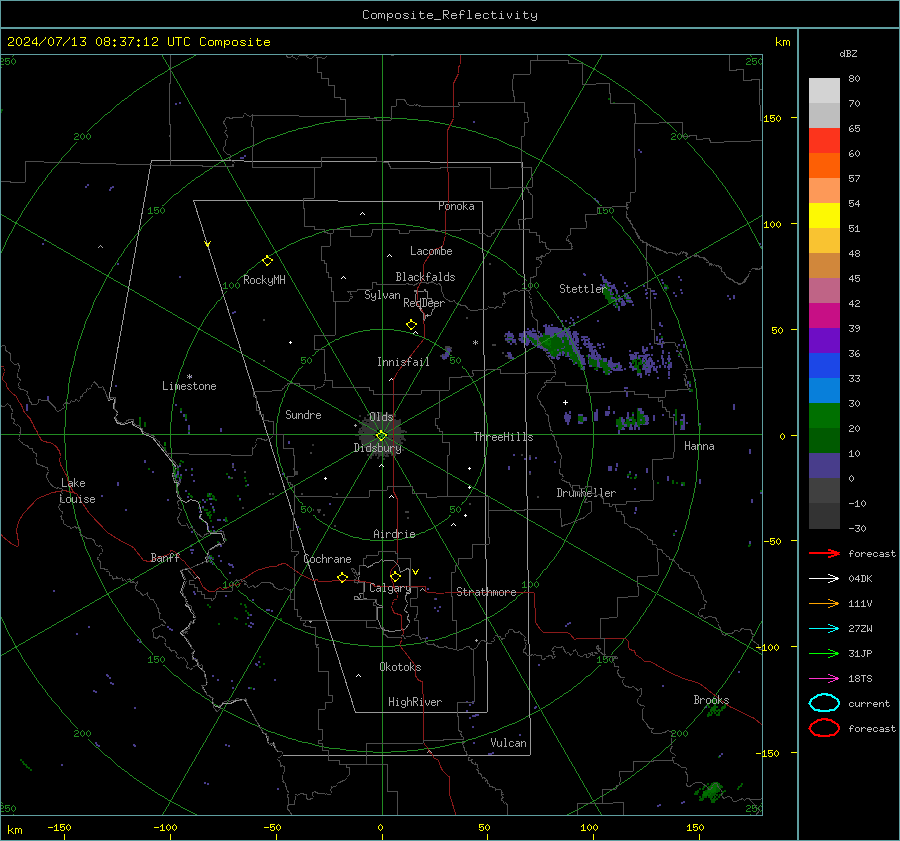Click the Blackfalds label
The image size is (900, 841).
[x=425, y=277]
